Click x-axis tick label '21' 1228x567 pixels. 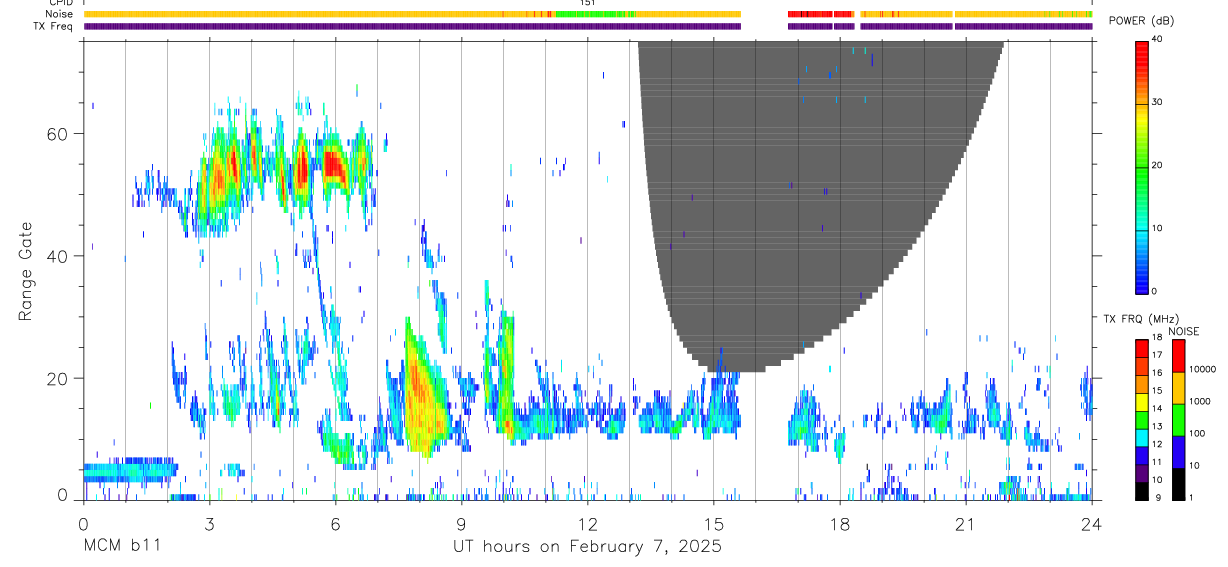coord(965,524)
